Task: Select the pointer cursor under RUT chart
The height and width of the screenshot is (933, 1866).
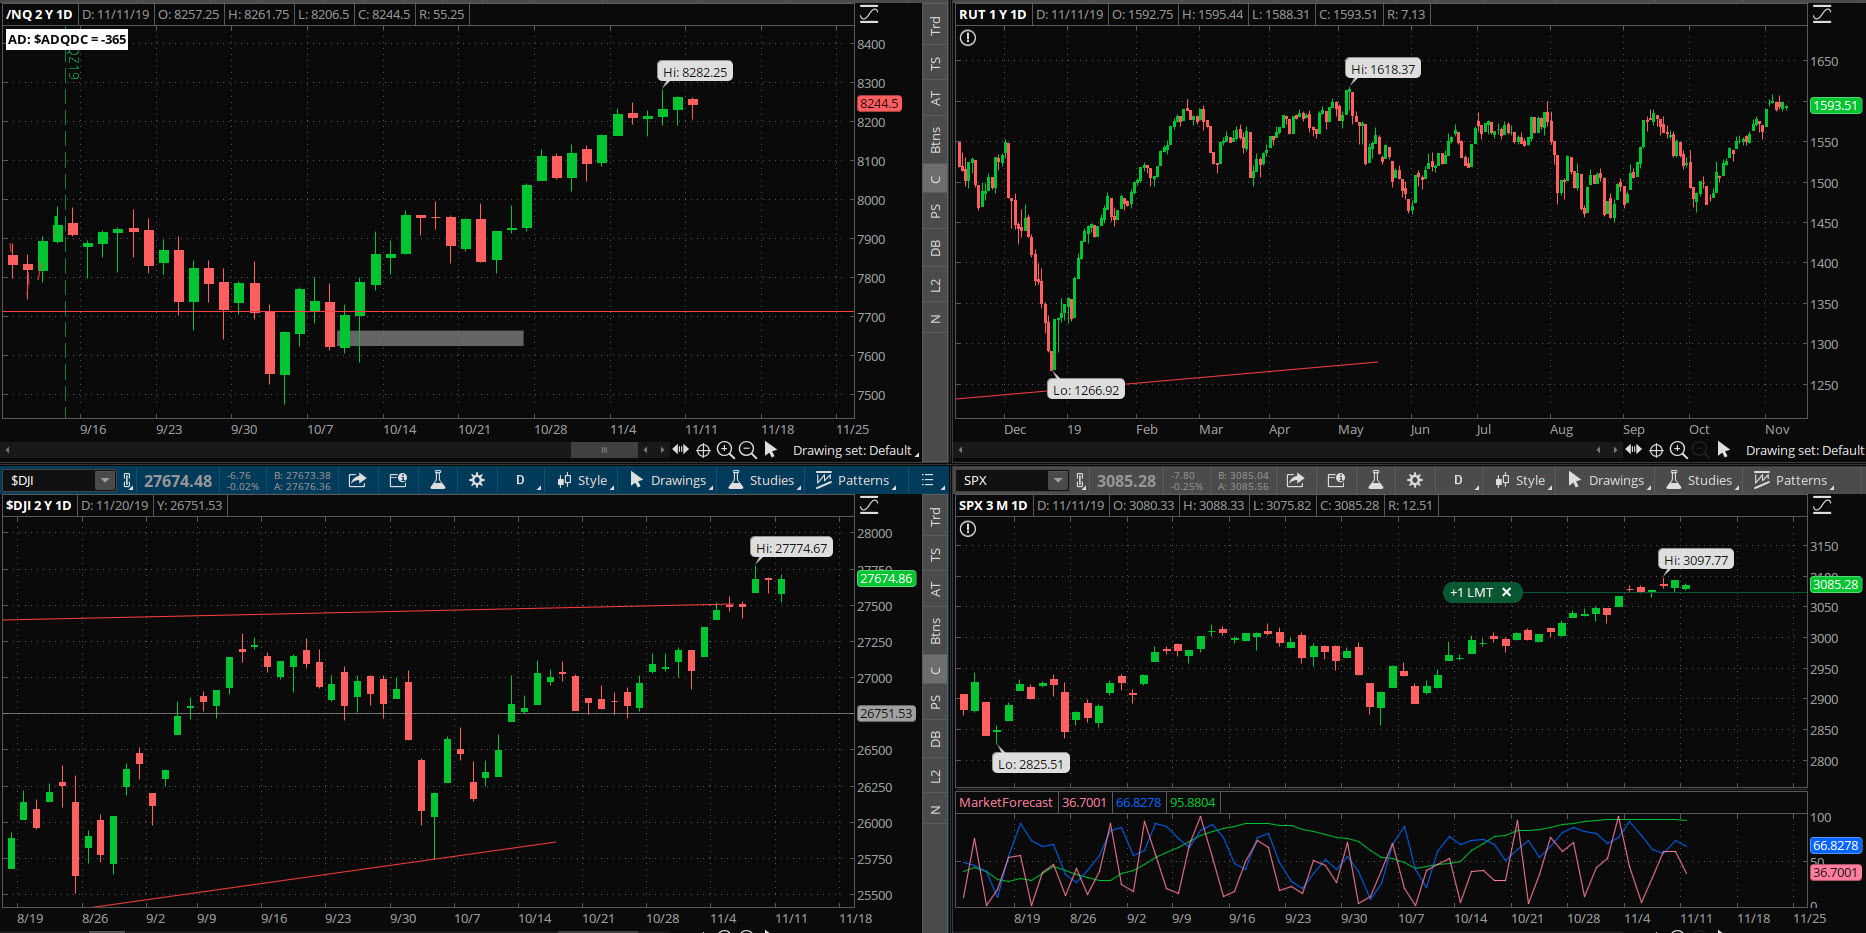Action: [x=1723, y=450]
